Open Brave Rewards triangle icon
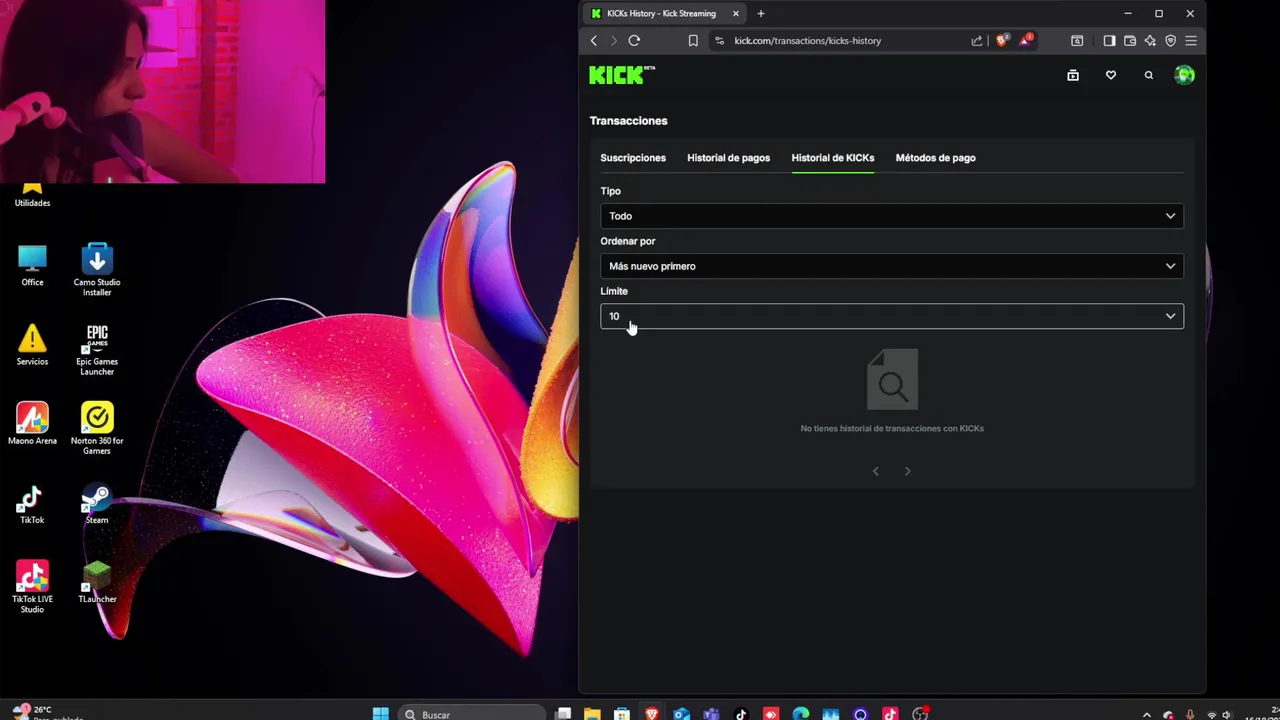Image resolution: width=1280 pixels, height=720 pixels. (1026, 41)
